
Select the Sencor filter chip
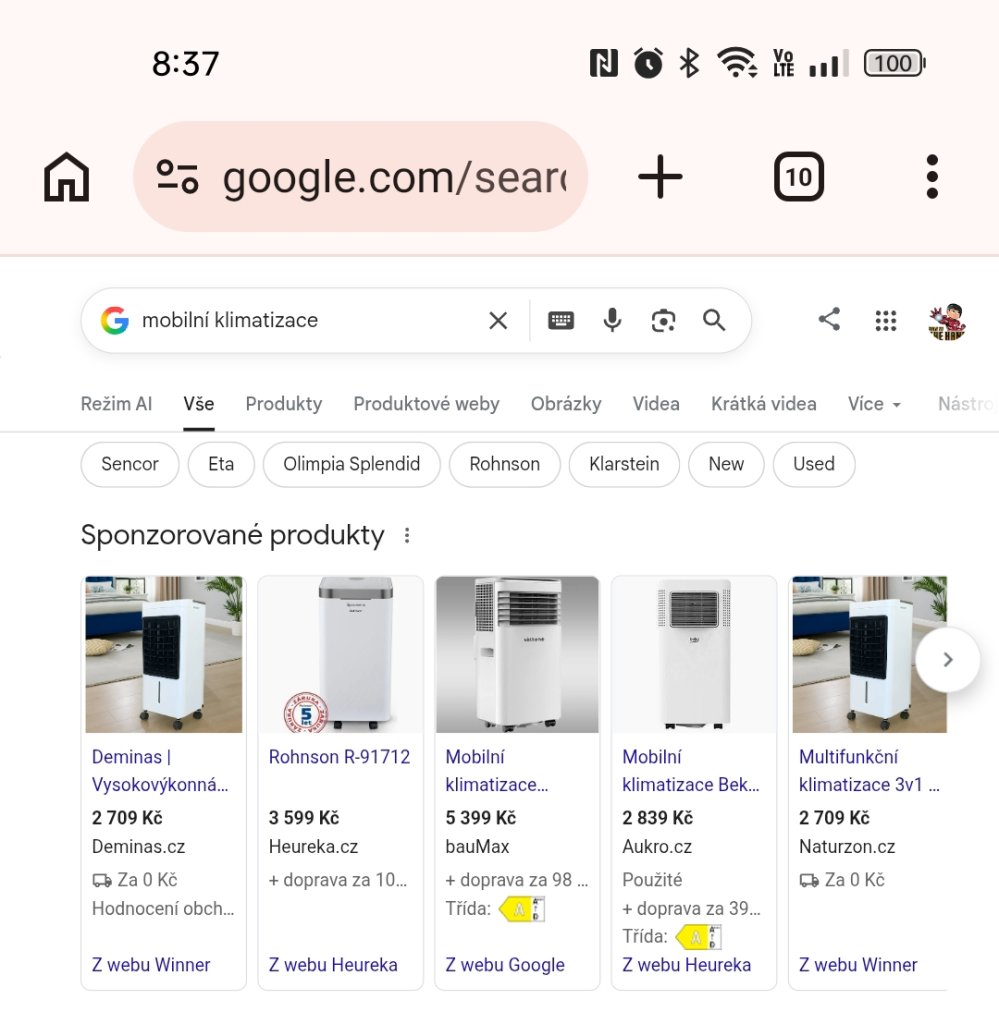coord(129,464)
